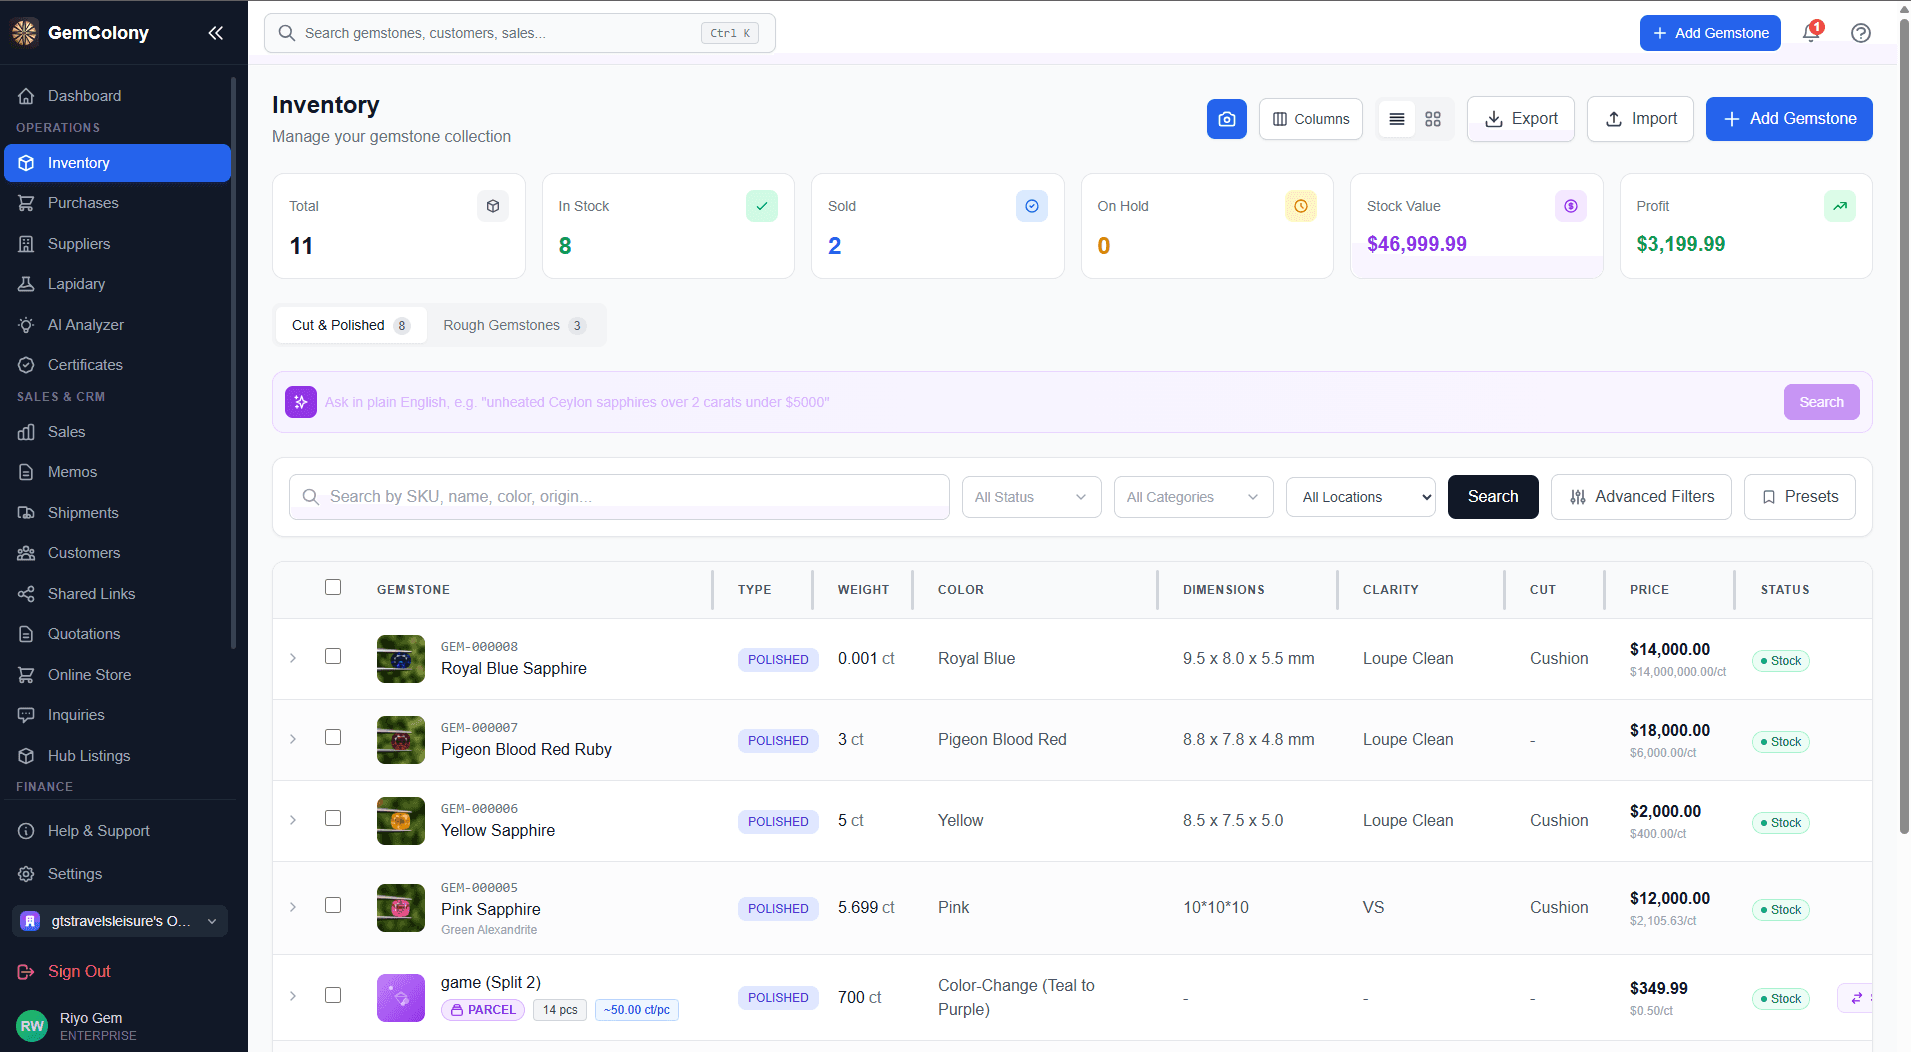Expand the Royal Blue Sapphire row
The height and width of the screenshot is (1052, 1911).
[293, 658]
